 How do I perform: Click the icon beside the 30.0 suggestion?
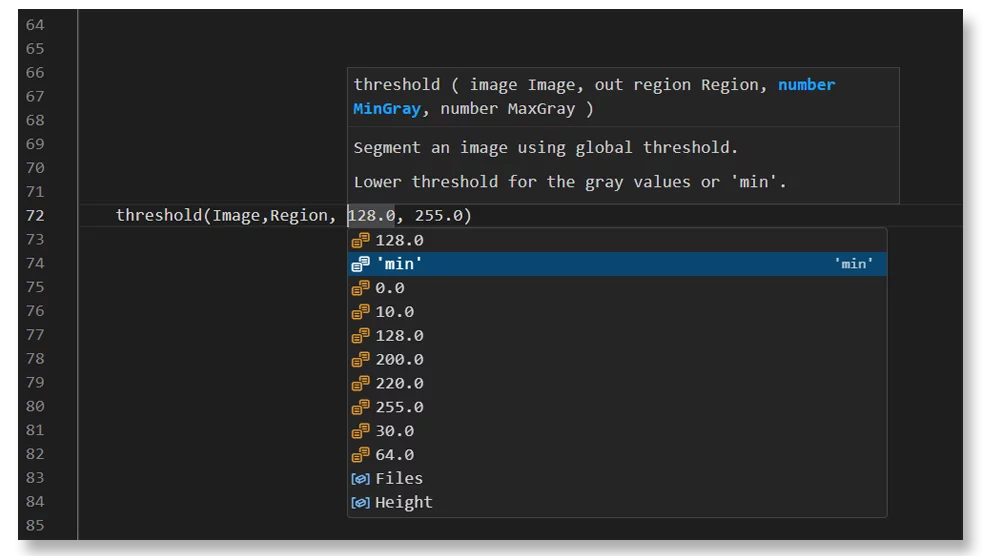(x=361, y=431)
